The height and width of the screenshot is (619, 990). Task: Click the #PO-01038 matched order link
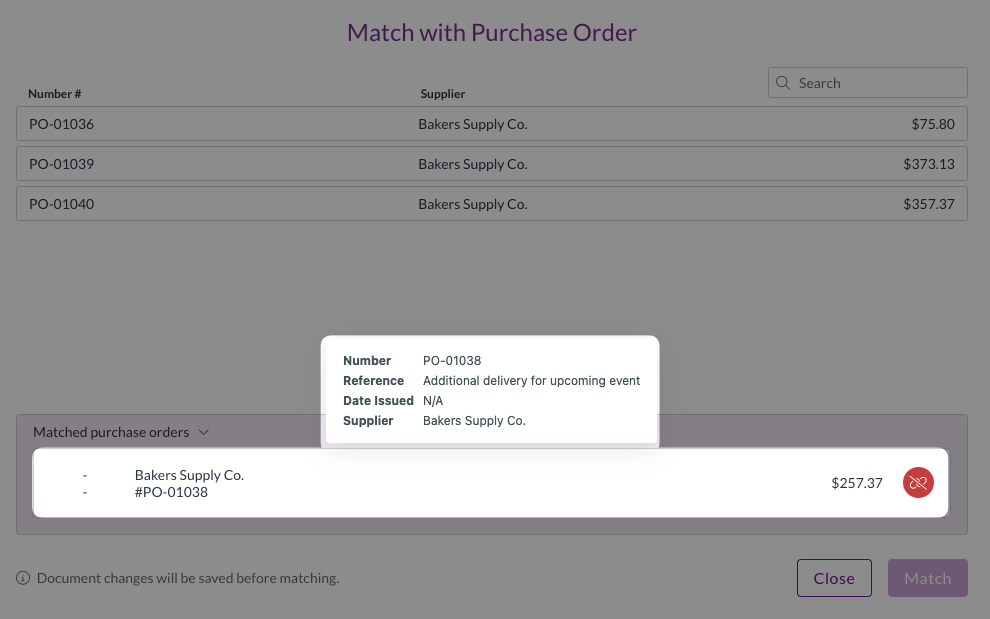(x=171, y=492)
